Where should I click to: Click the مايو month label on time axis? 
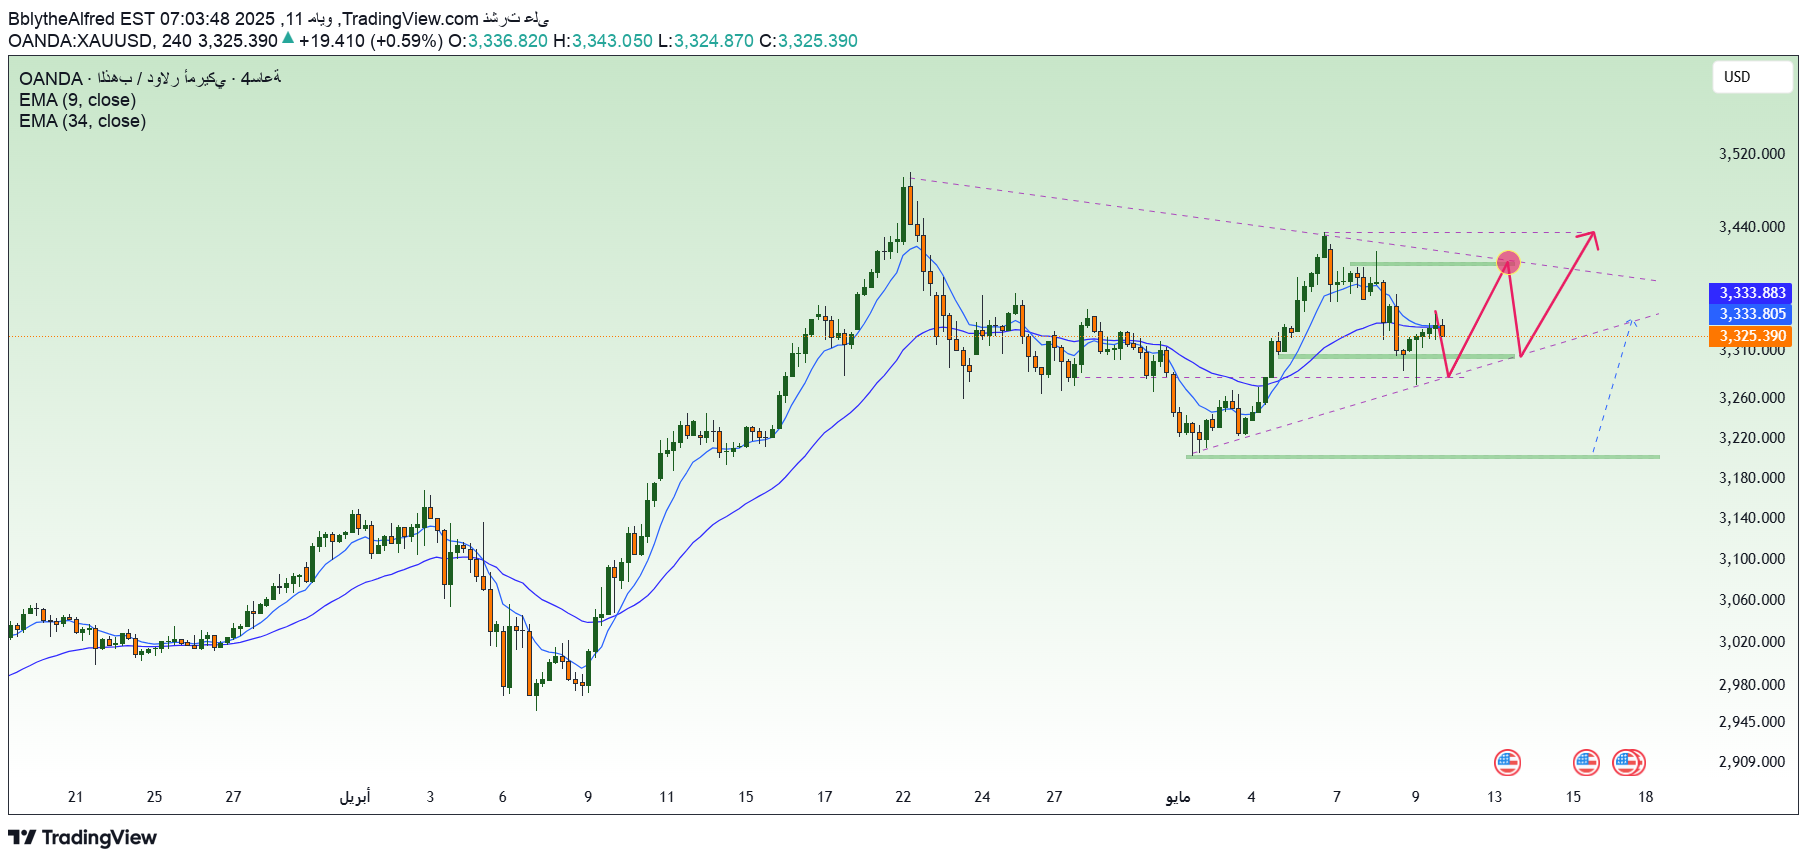(x=1178, y=797)
